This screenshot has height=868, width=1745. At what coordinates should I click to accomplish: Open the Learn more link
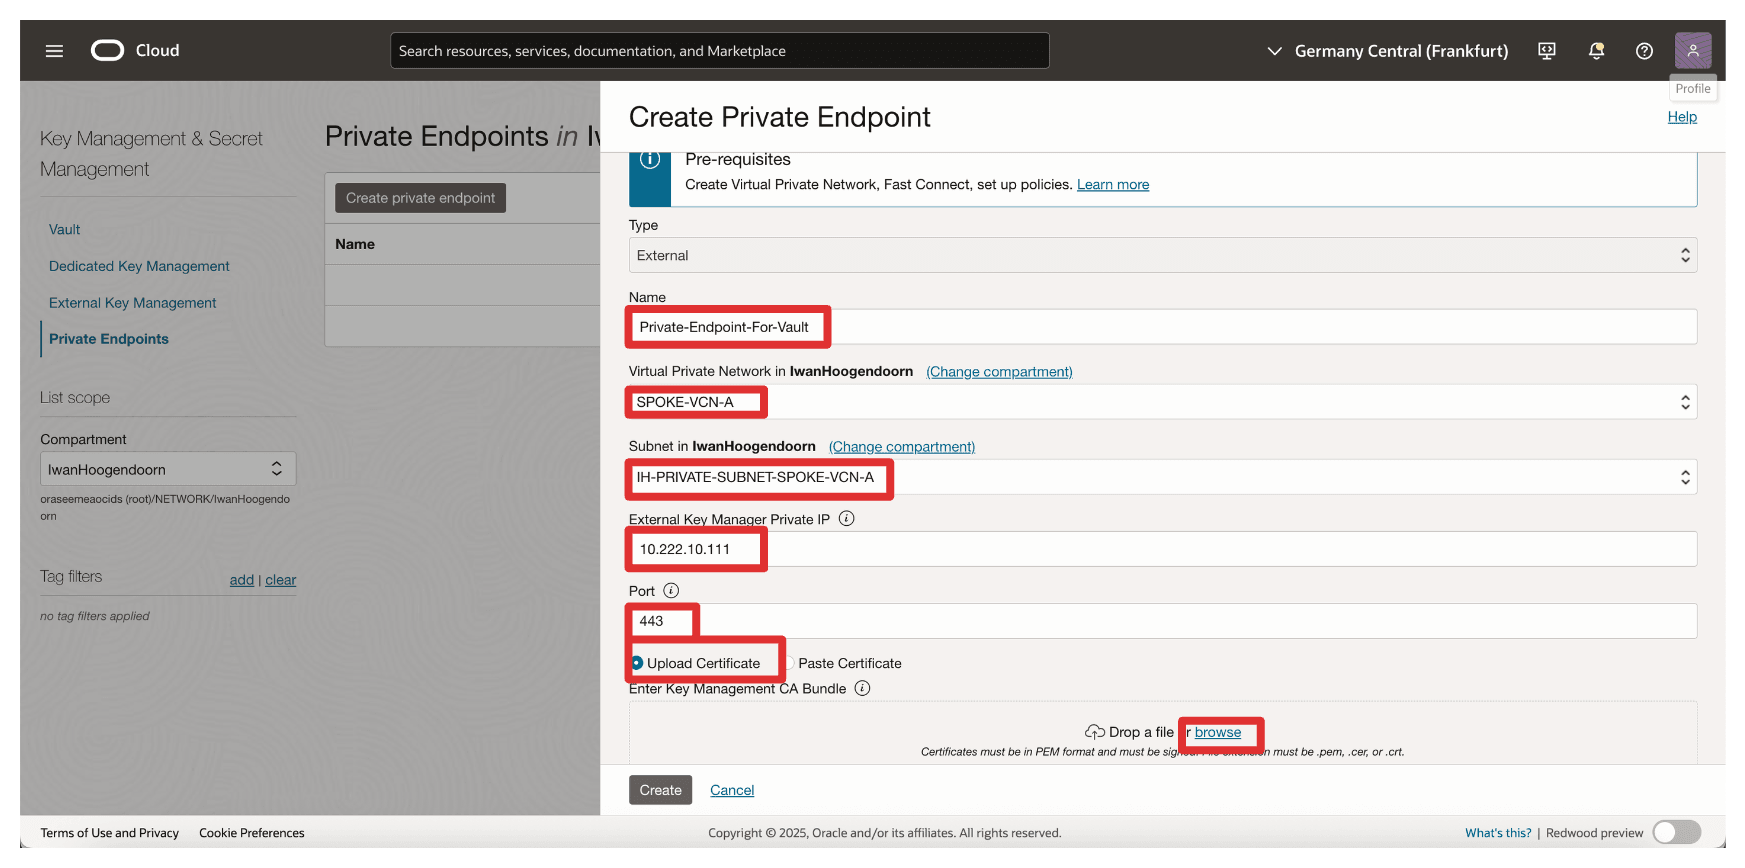(1113, 185)
